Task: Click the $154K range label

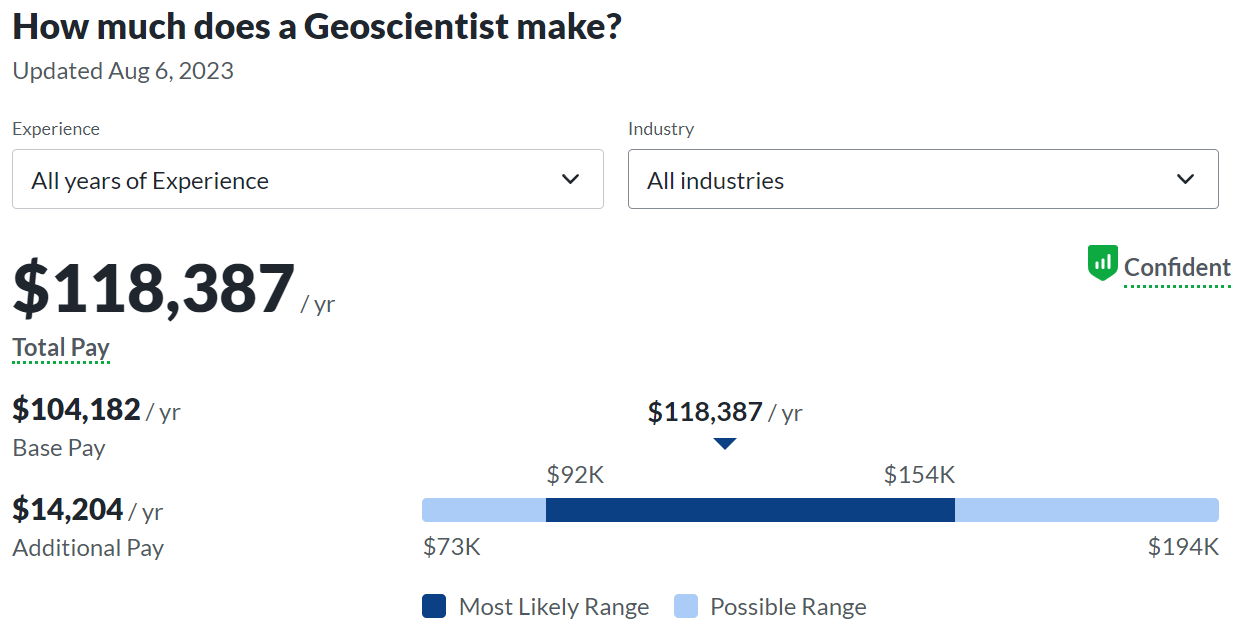Action: click(919, 475)
